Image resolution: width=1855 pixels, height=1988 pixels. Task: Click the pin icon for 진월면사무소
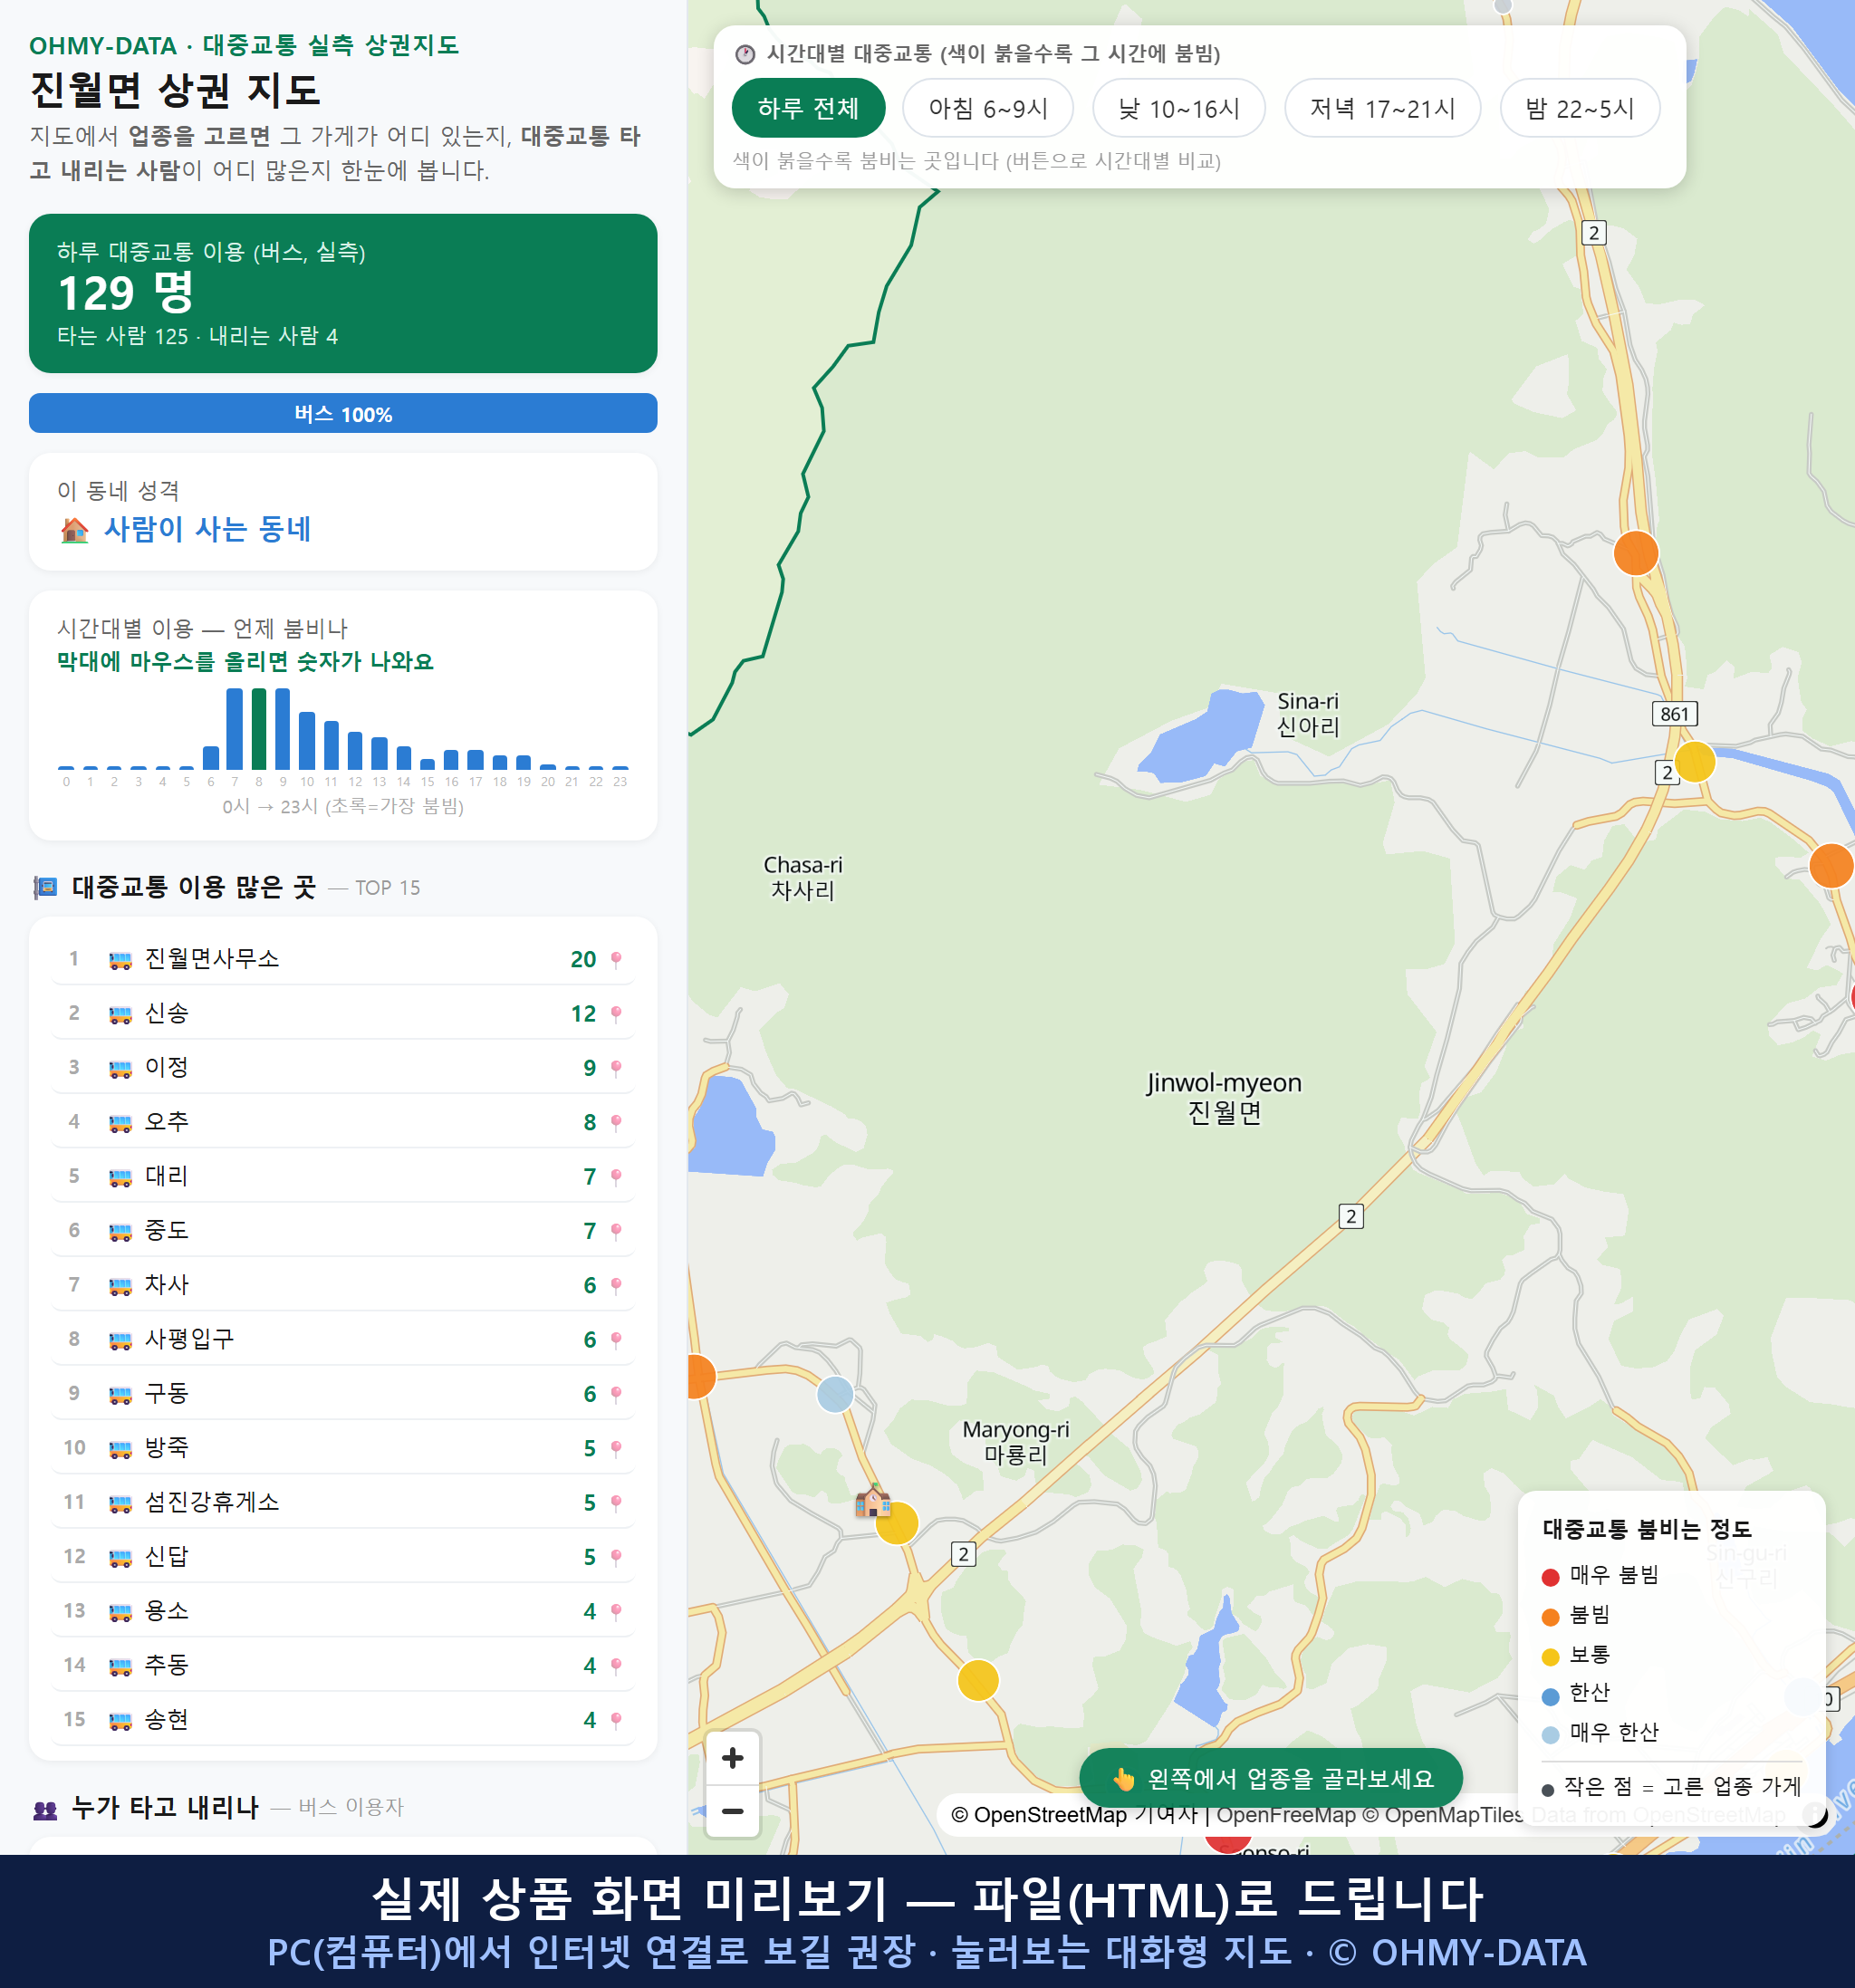pos(616,959)
